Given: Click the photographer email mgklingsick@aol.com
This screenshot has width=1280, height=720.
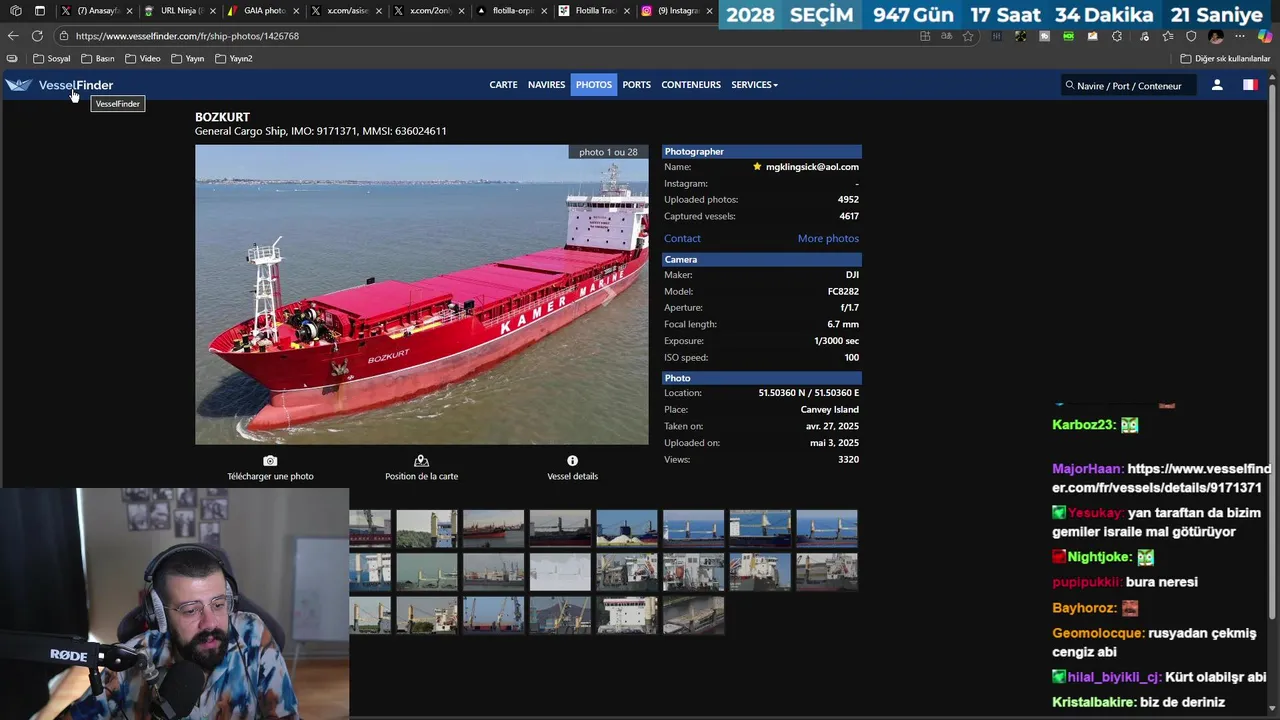Looking at the screenshot, I should click(x=812, y=167).
